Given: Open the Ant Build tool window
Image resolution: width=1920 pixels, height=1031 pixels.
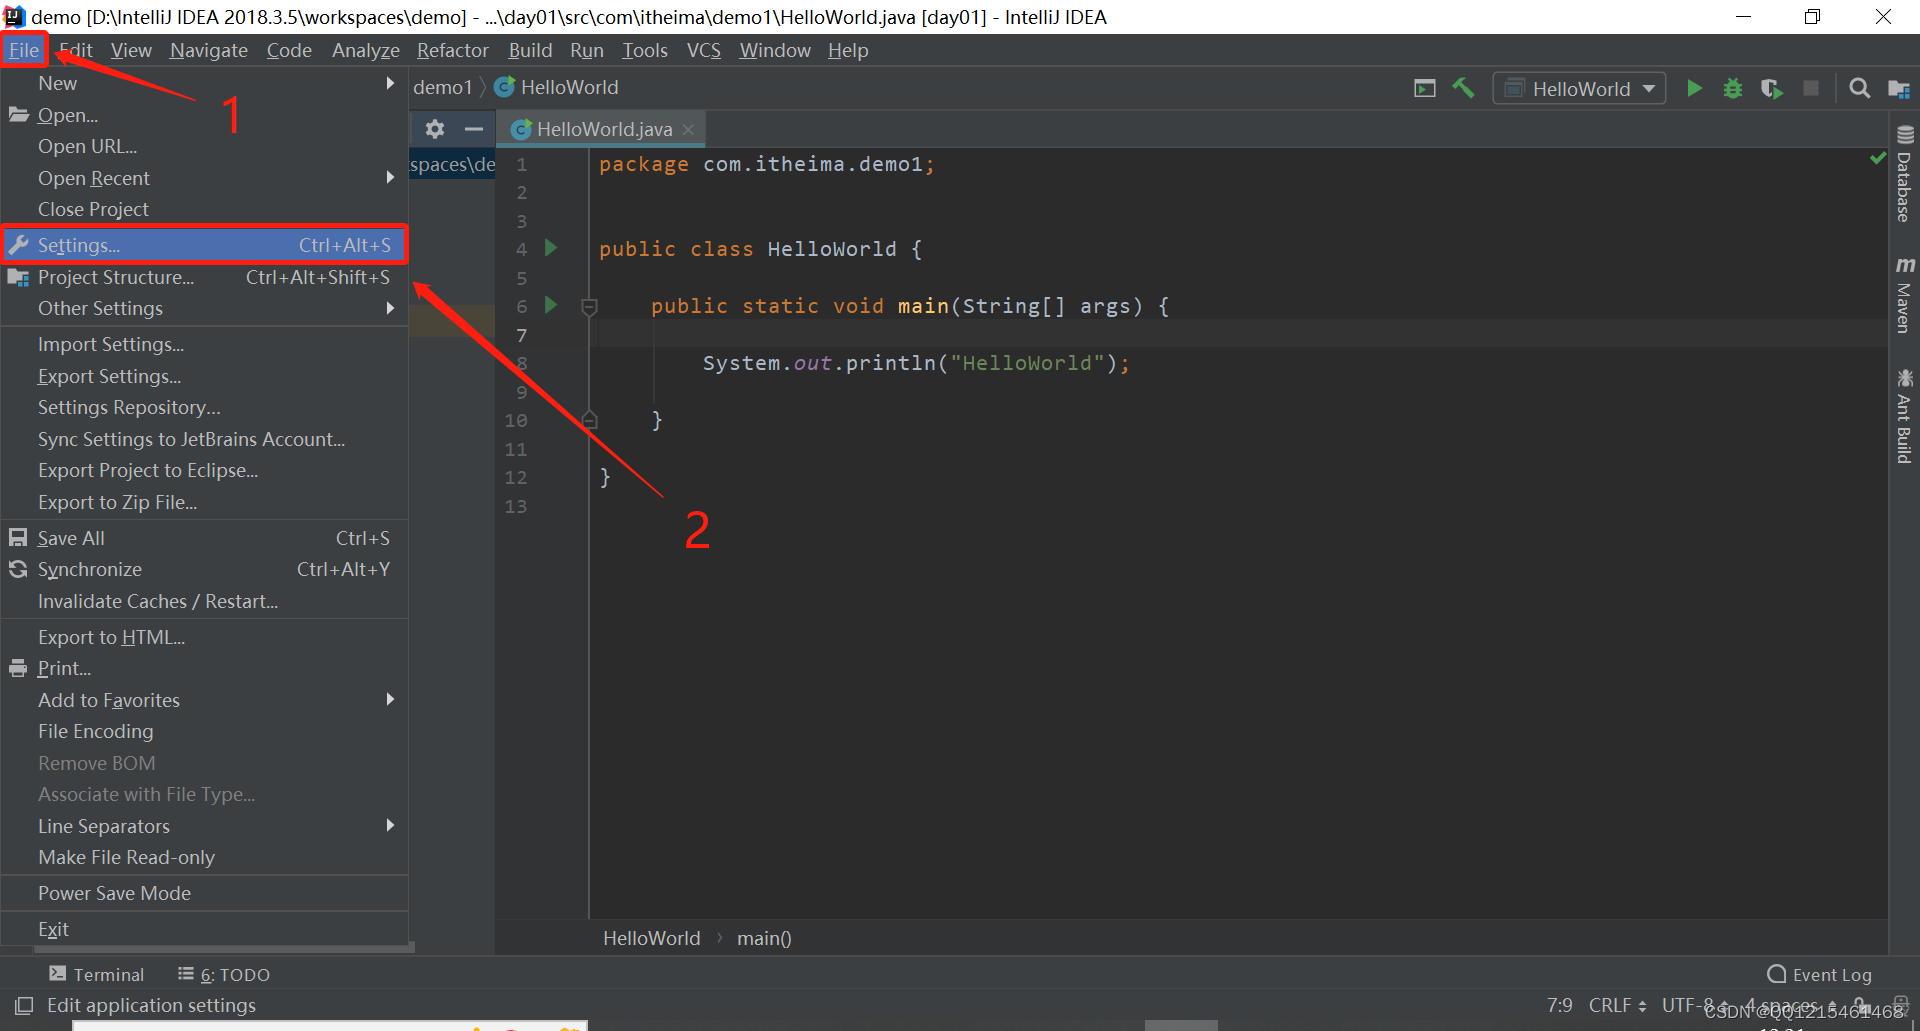Looking at the screenshot, I should (x=1904, y=417).
